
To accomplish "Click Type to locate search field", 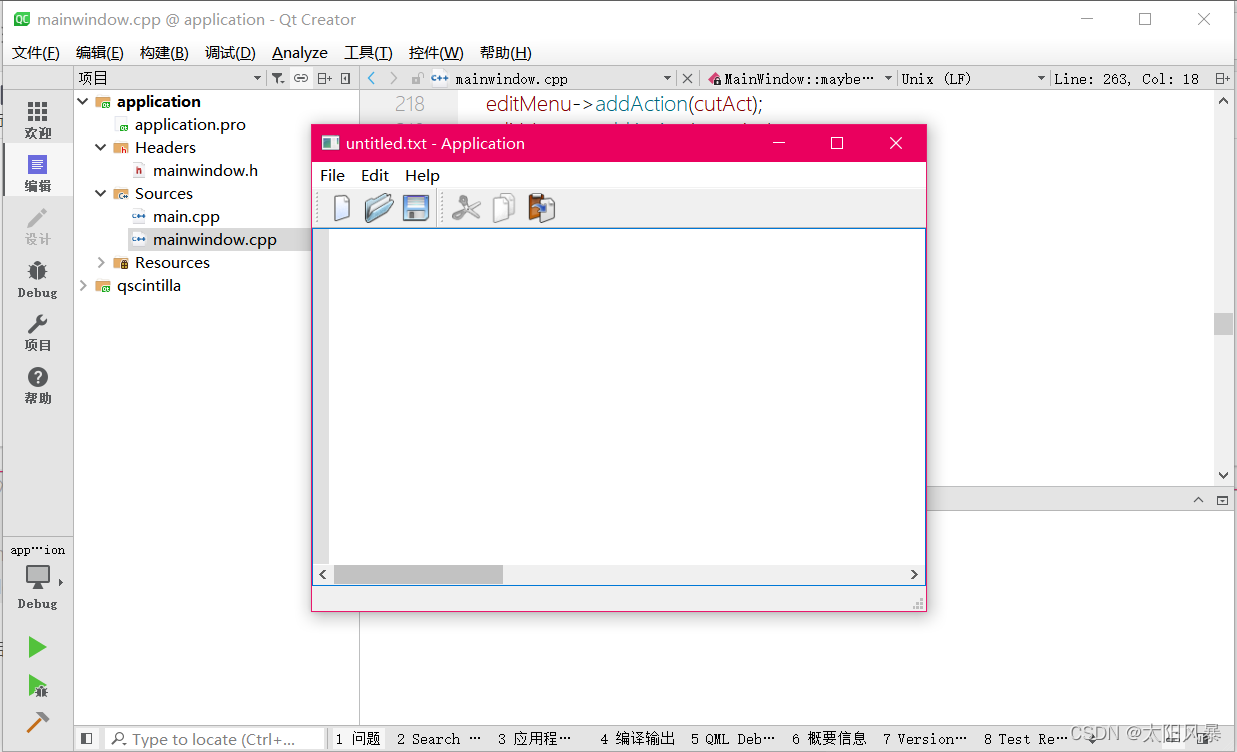I will (215, 738).
